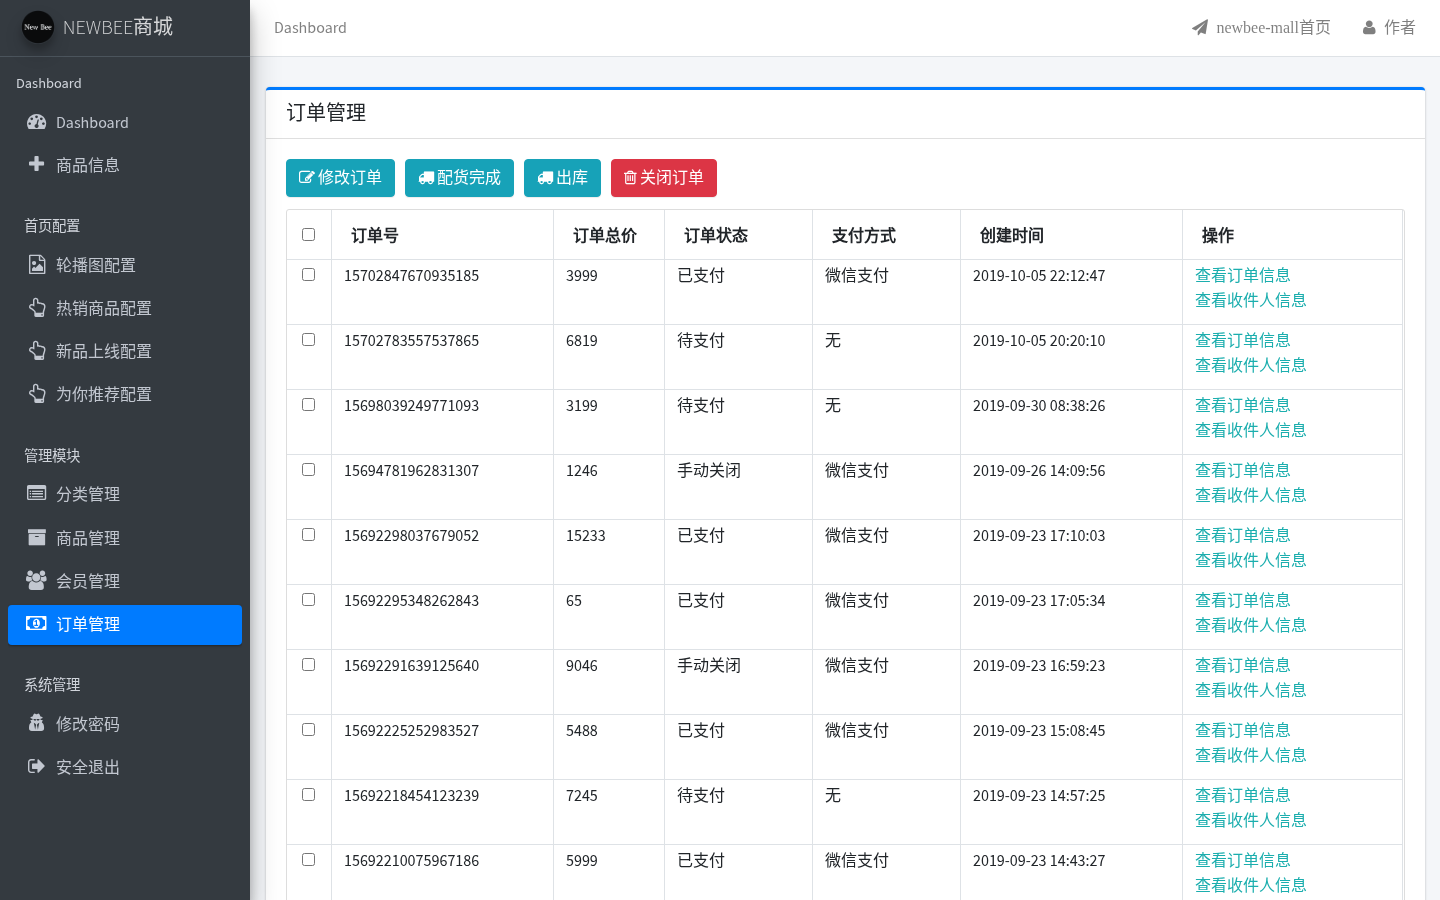Open 分类管理 sidebar menu item
The image size is (1440, 900).
point(125,494)
